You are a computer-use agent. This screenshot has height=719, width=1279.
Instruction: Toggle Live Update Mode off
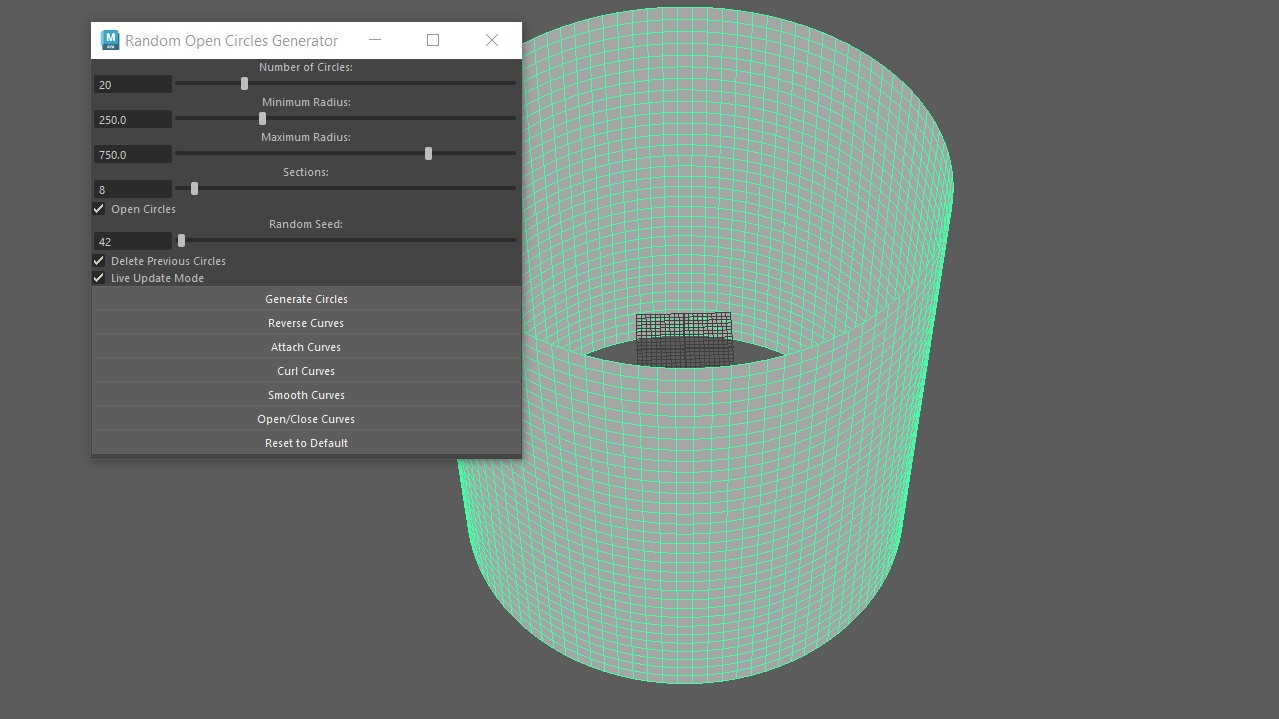98,277
